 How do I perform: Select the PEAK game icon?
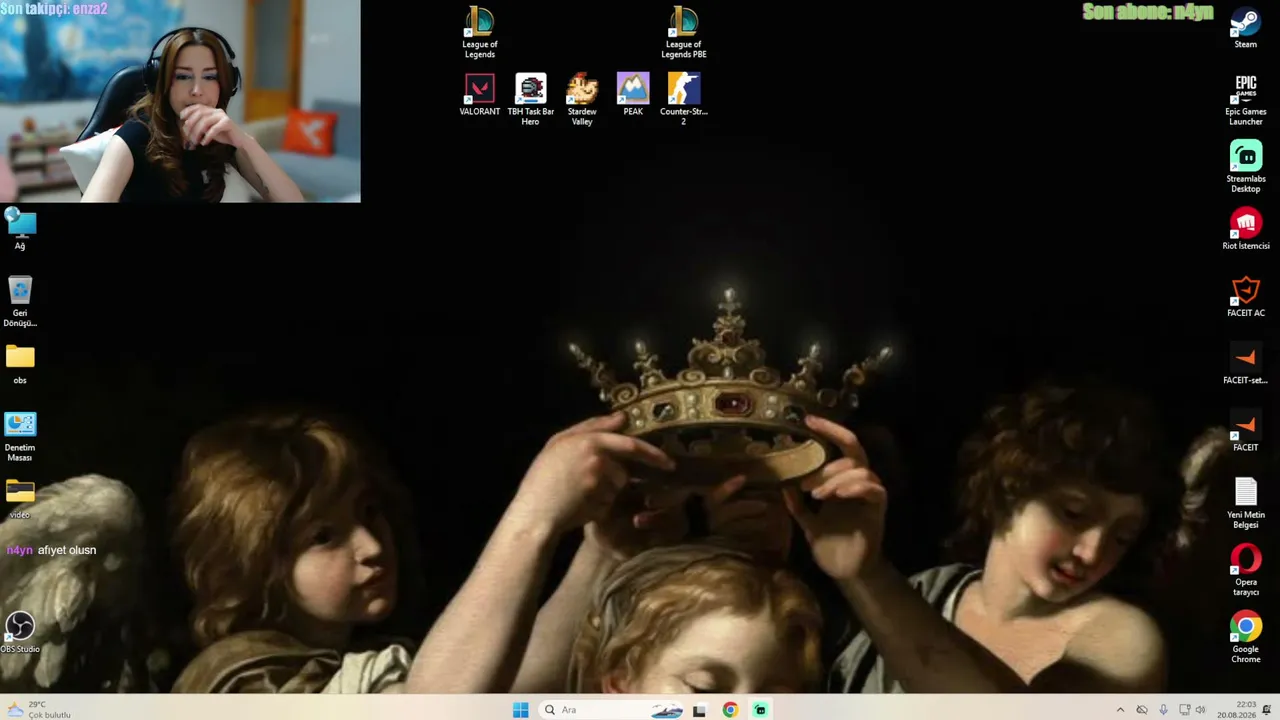coord(633,95)
